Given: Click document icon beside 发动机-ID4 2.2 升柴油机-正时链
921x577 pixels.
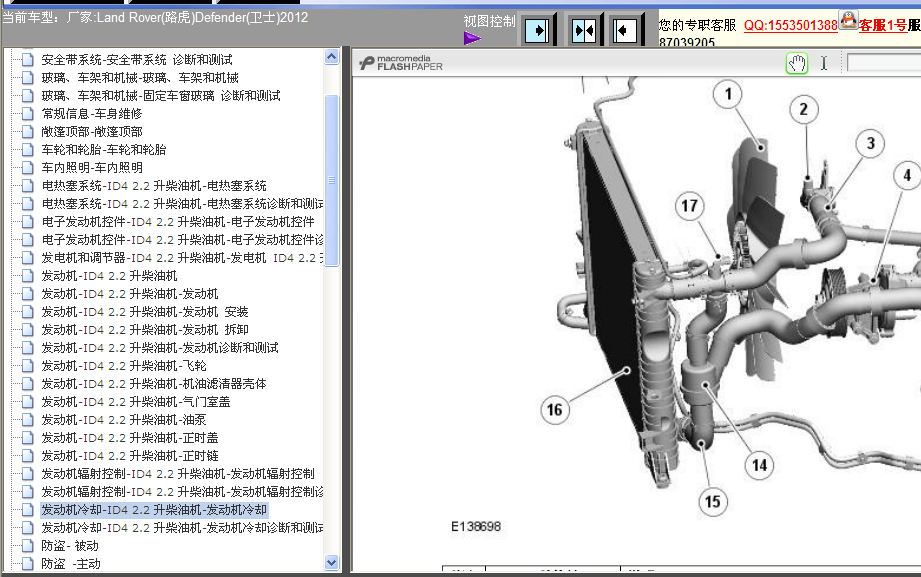Looking at the screenshot, I should [28, 456].
